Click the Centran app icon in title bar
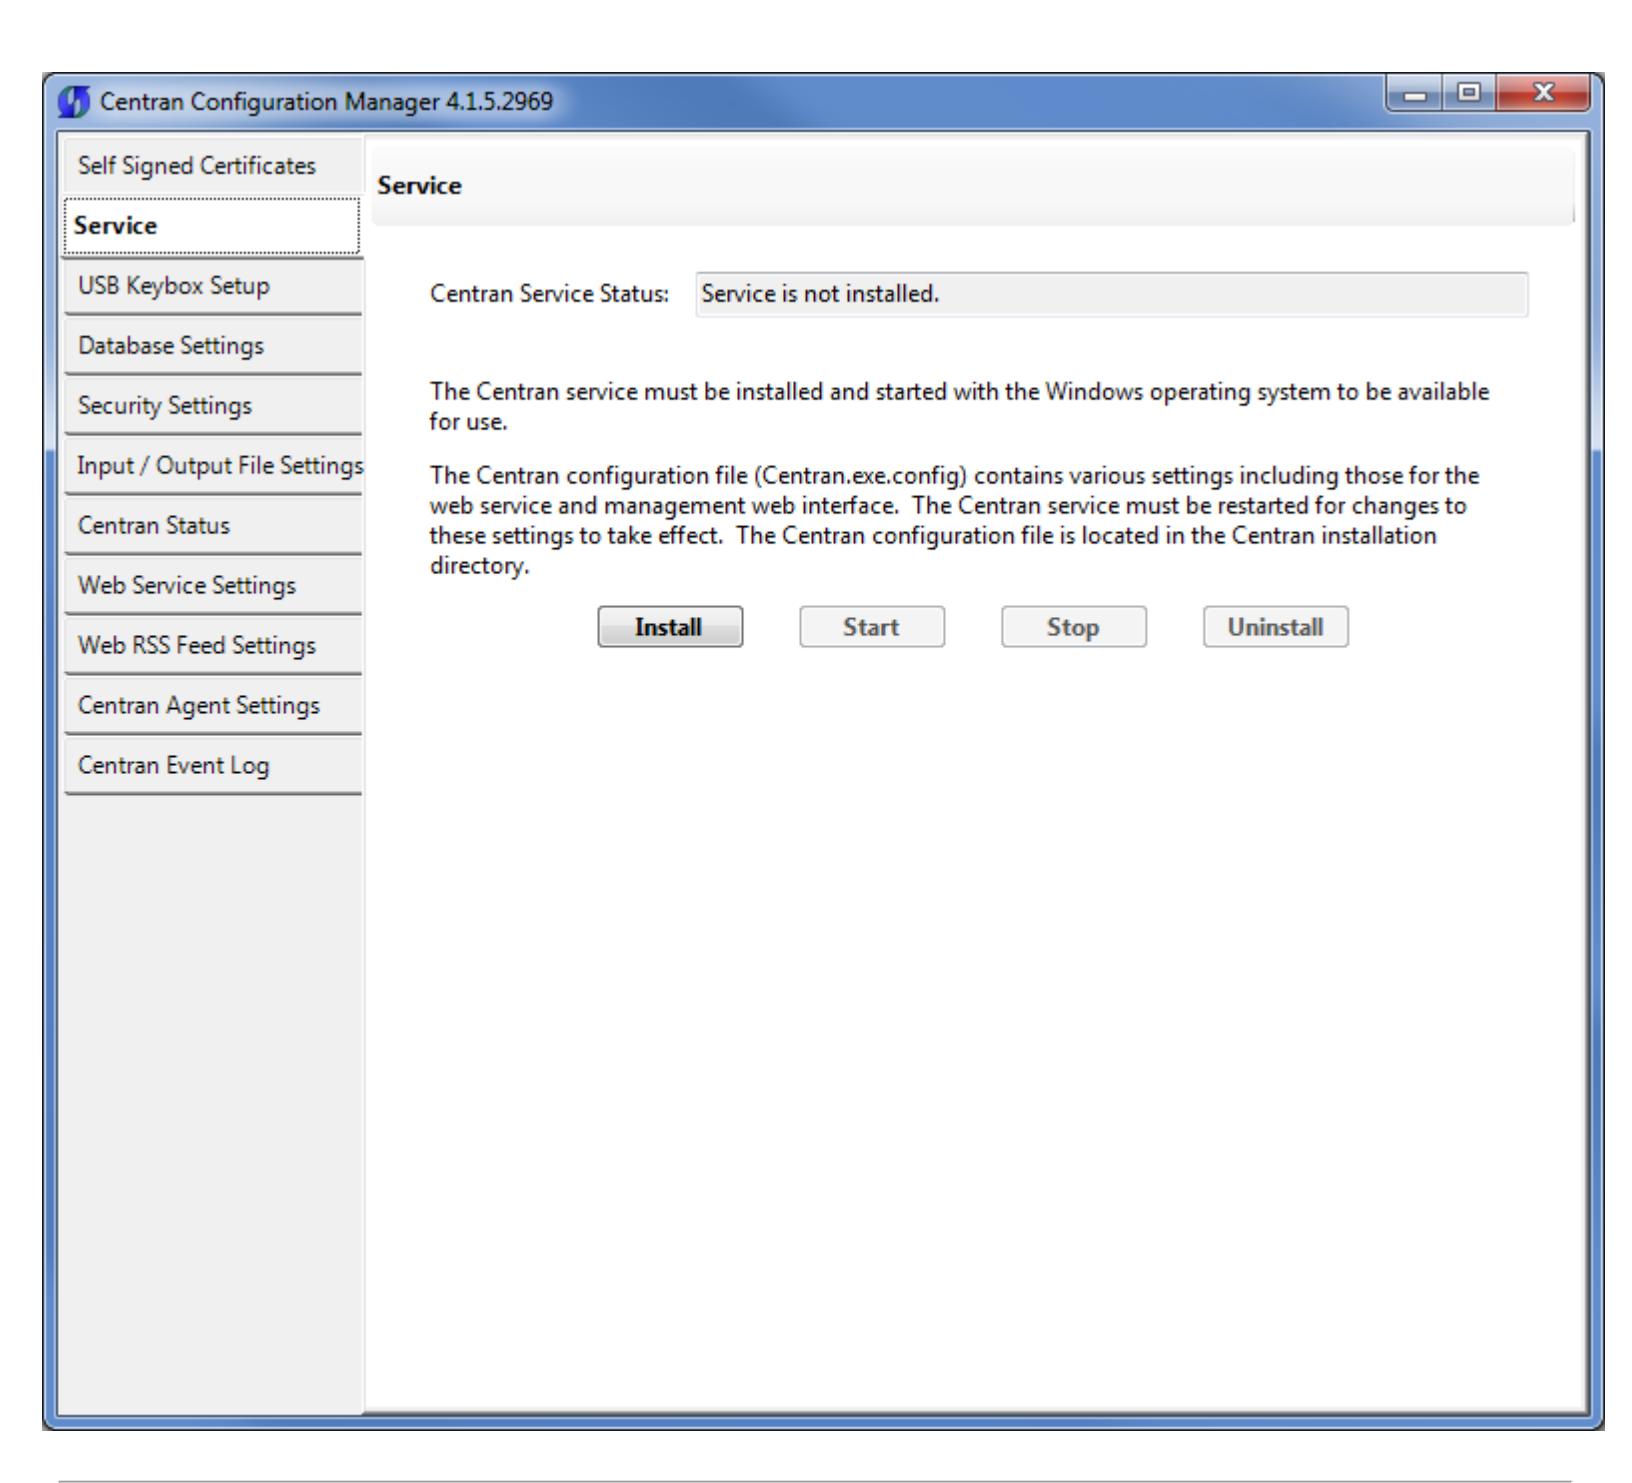 coord(74,101)
